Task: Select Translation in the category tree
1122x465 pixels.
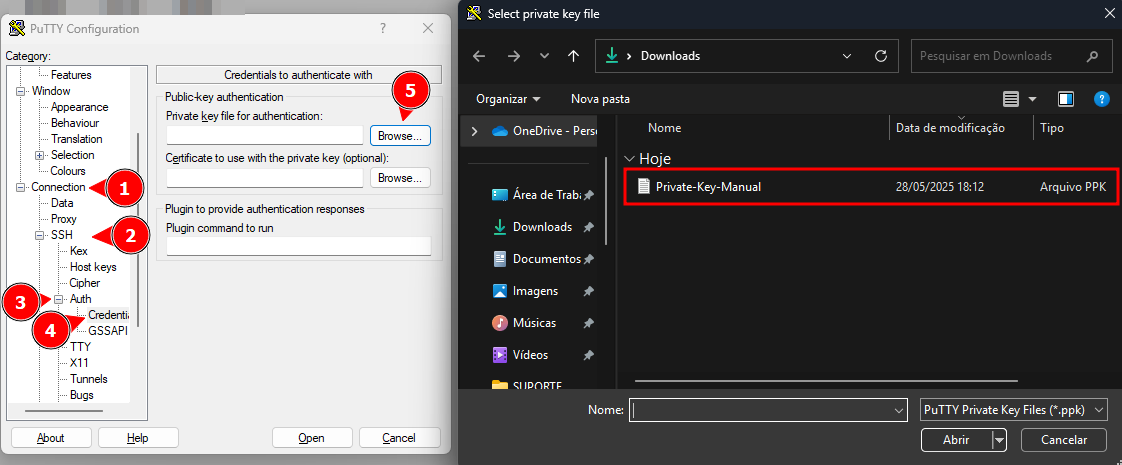Action: (x=77, y=139)
